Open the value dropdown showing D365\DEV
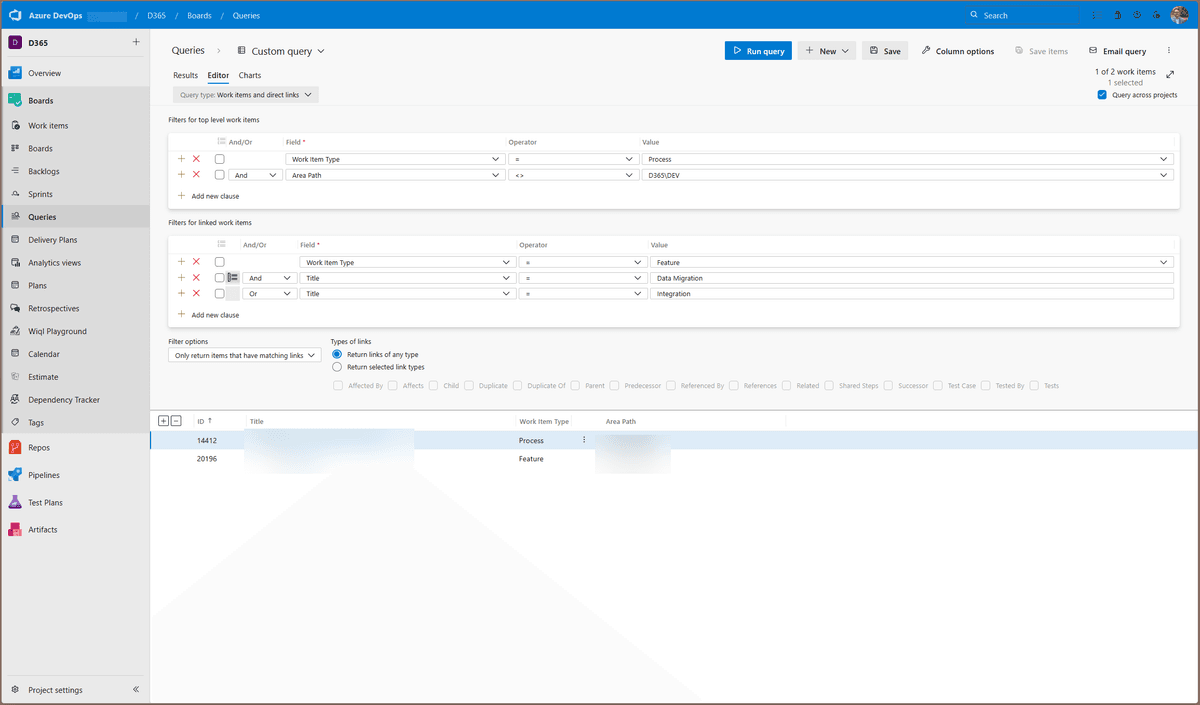This screenshot has height=705, width=1200. [908, 175]
